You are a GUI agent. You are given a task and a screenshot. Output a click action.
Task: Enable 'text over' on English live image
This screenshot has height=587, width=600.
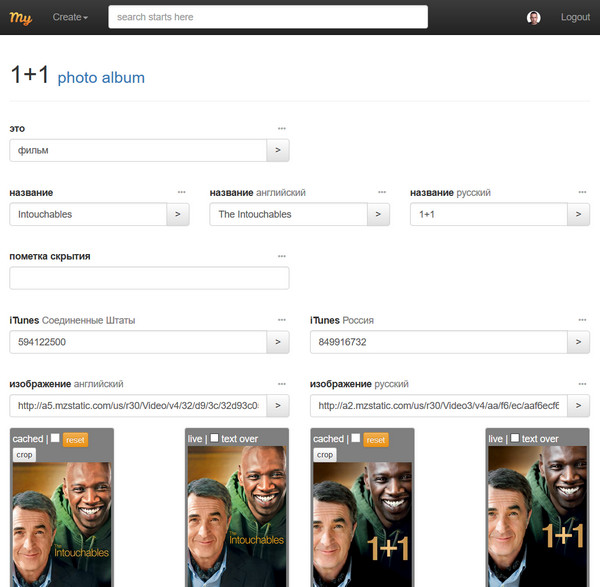(214, 439)
